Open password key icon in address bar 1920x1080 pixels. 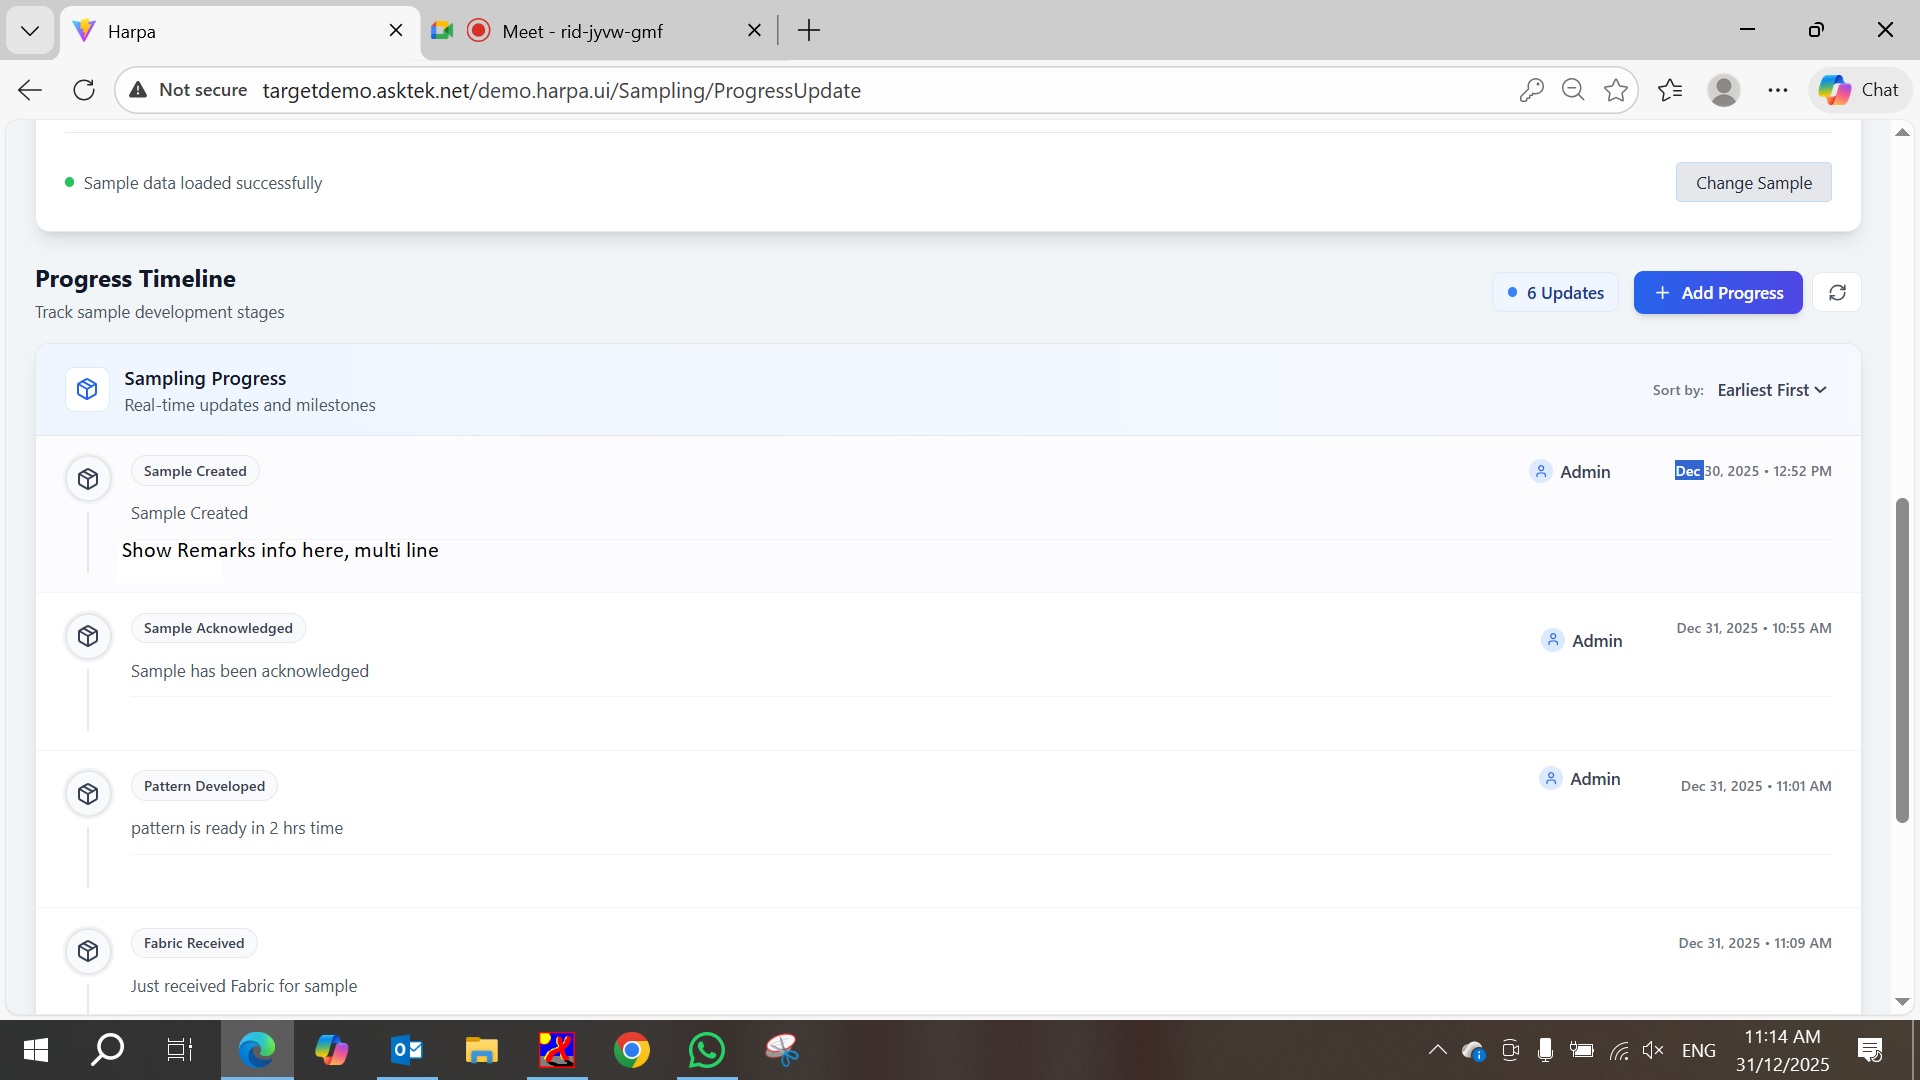(x=1531, y=91)
